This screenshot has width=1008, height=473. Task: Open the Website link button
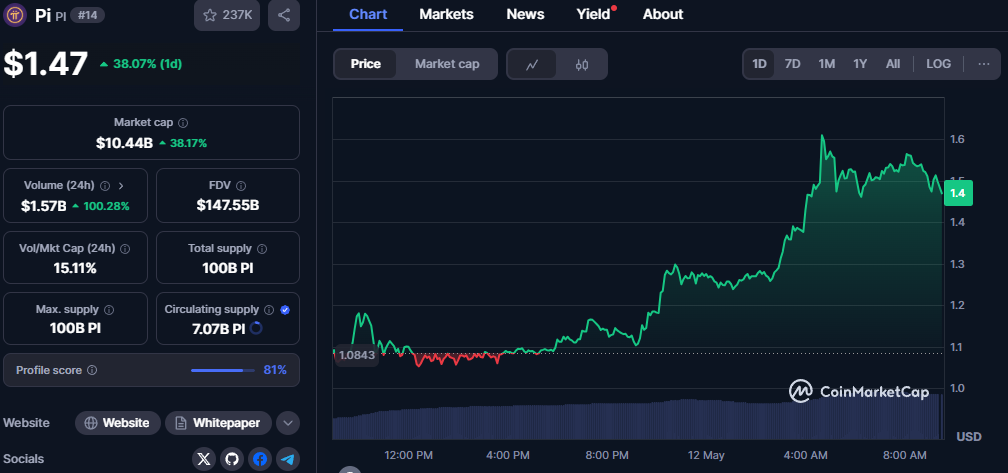coord(118,423)
